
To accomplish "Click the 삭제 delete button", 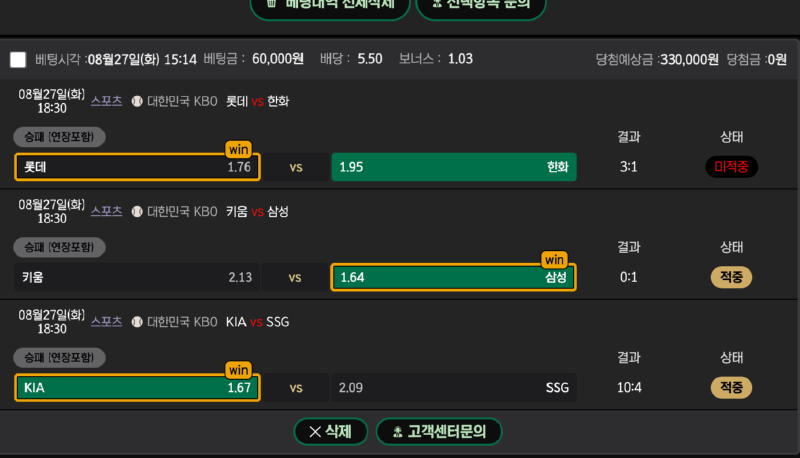I will tap(331, 431).
